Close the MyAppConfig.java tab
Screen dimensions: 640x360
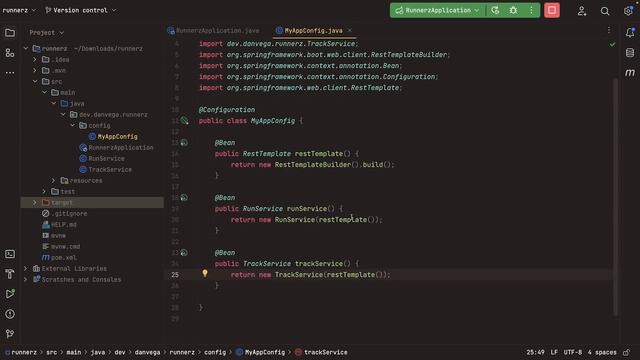coord(349,30)
